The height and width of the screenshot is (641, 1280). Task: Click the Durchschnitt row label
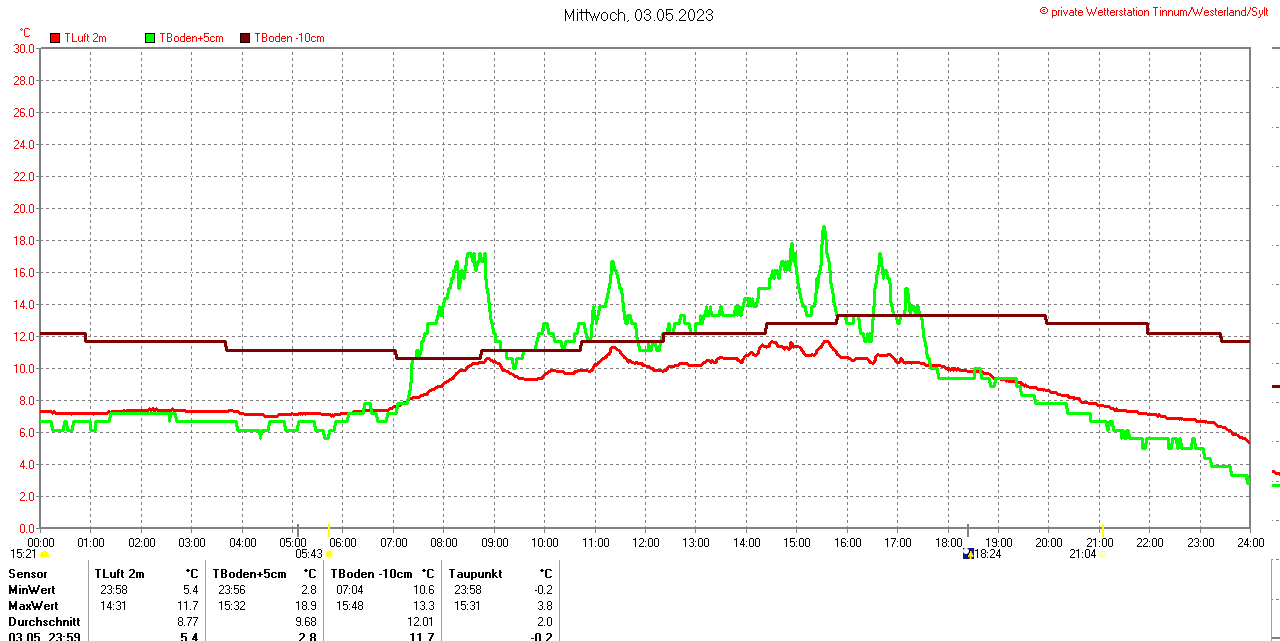(44, 622)
